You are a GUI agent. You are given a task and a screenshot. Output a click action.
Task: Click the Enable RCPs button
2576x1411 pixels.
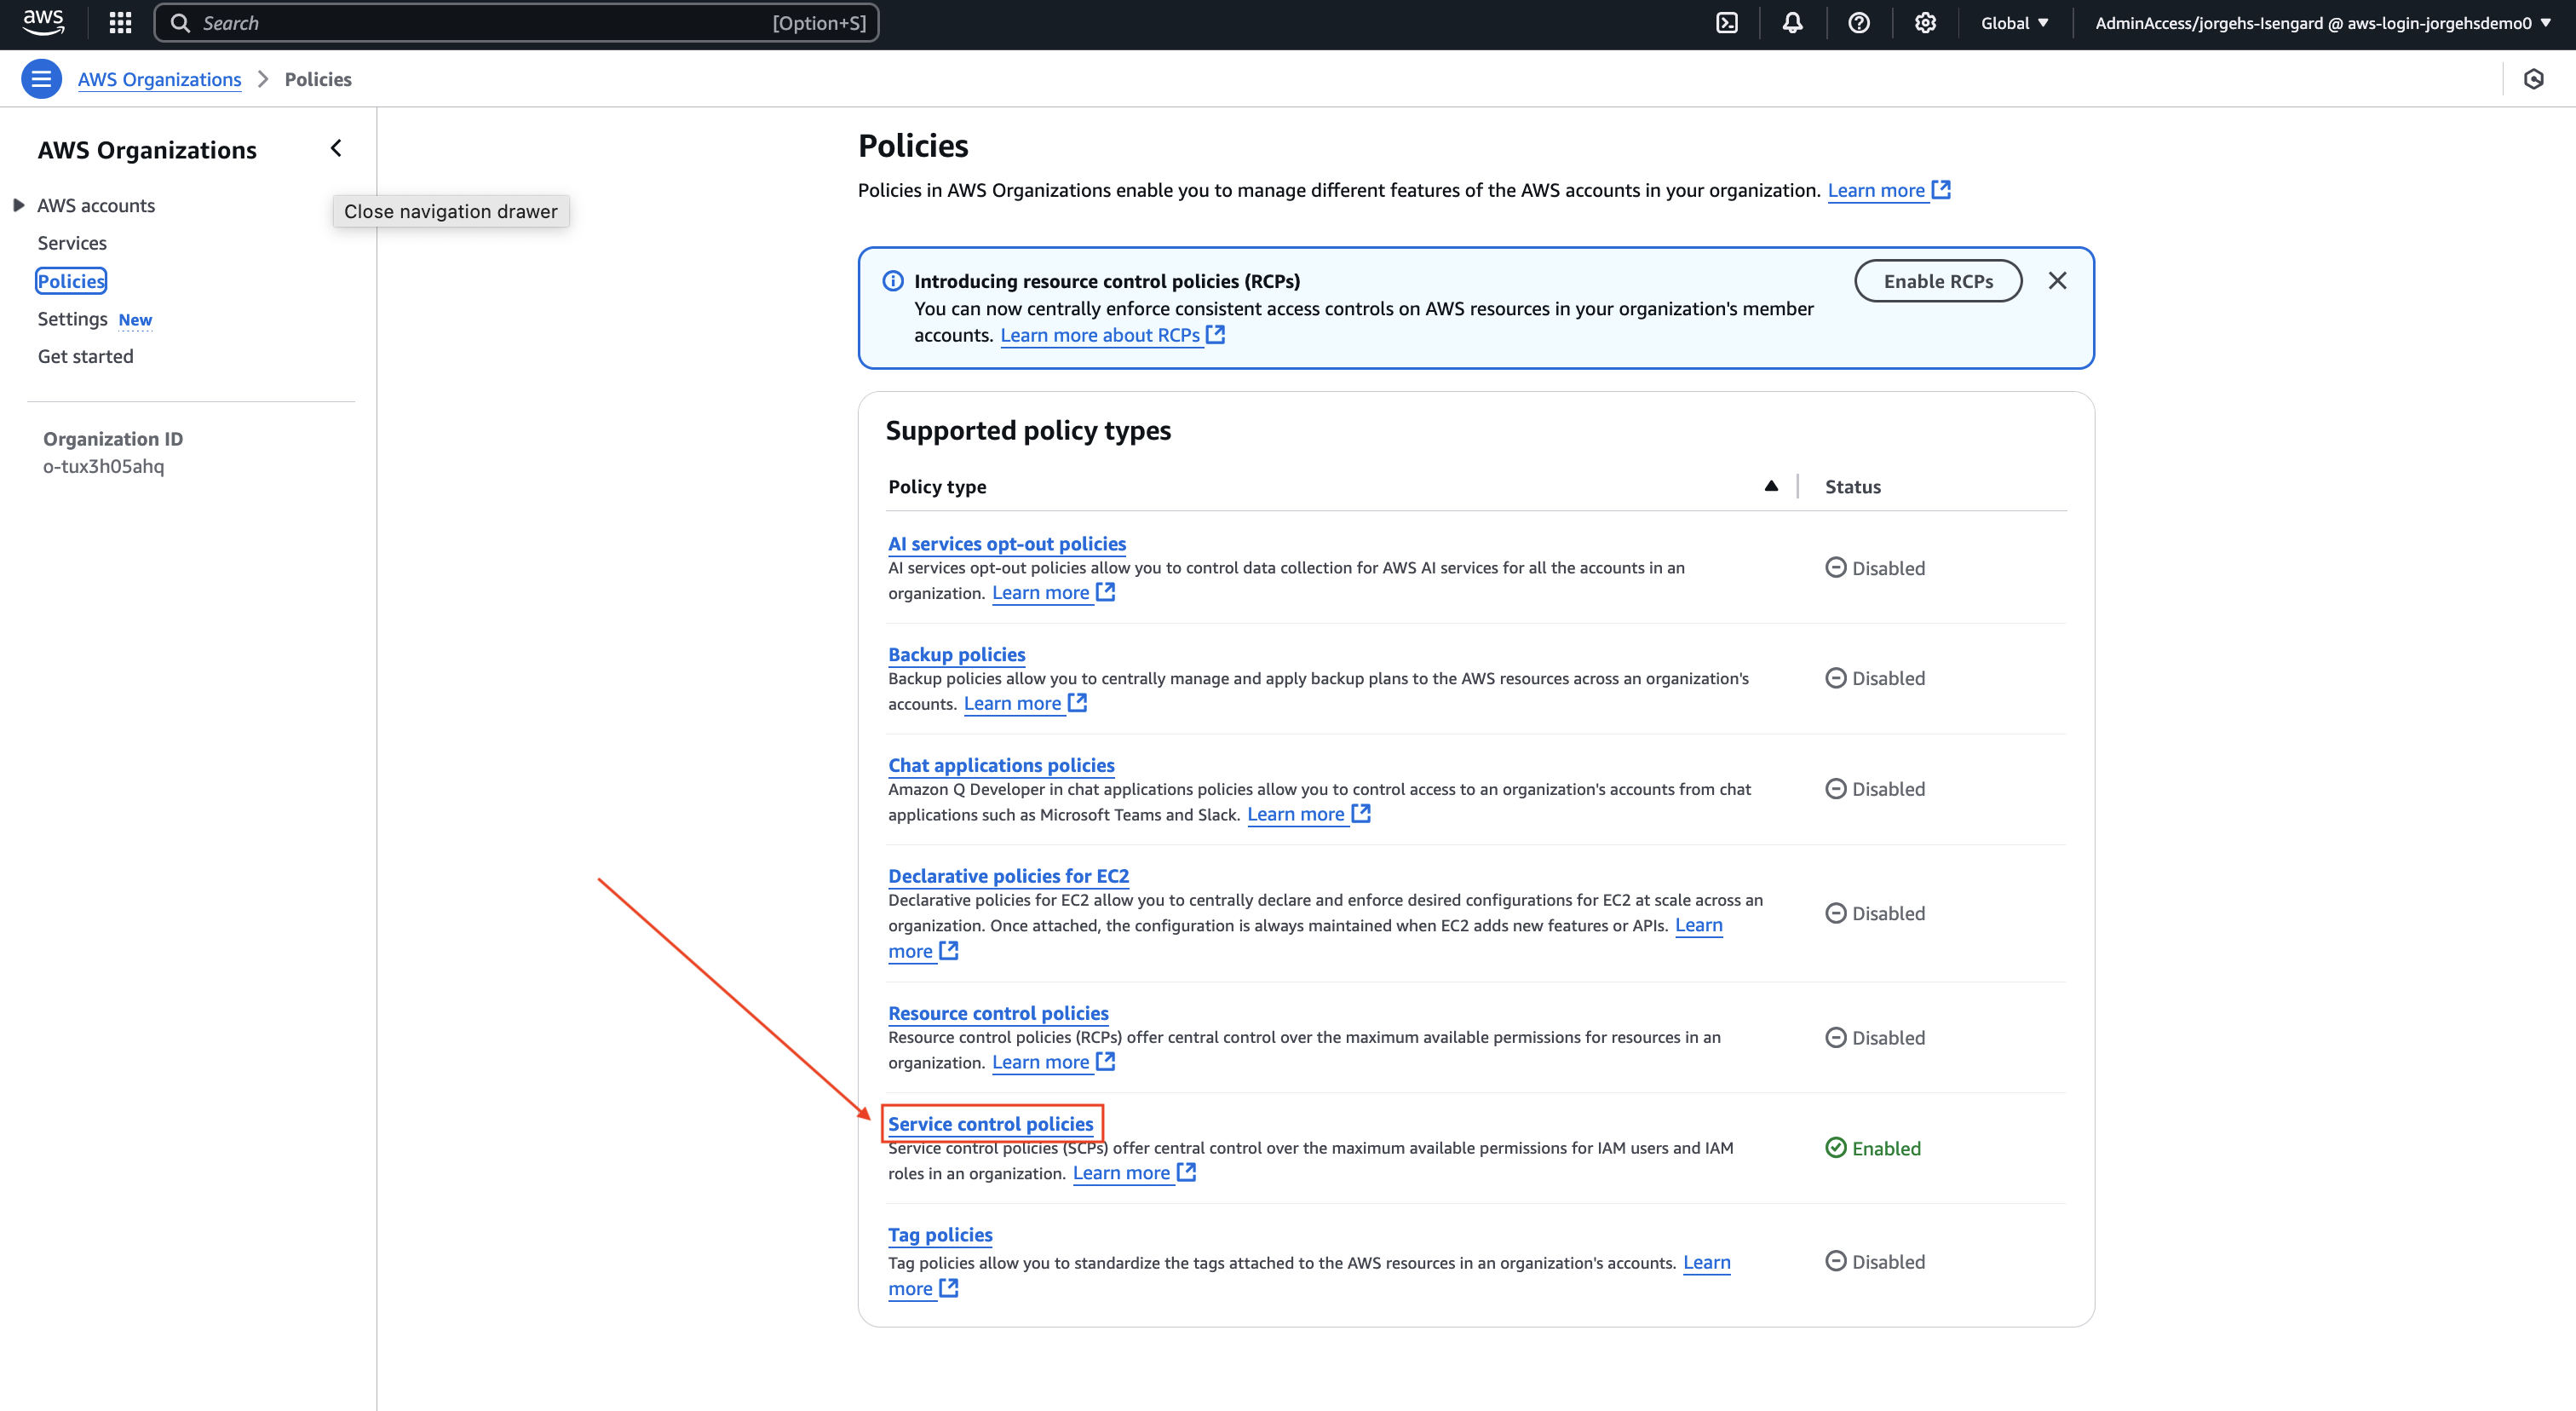[x=1938, y=281]
